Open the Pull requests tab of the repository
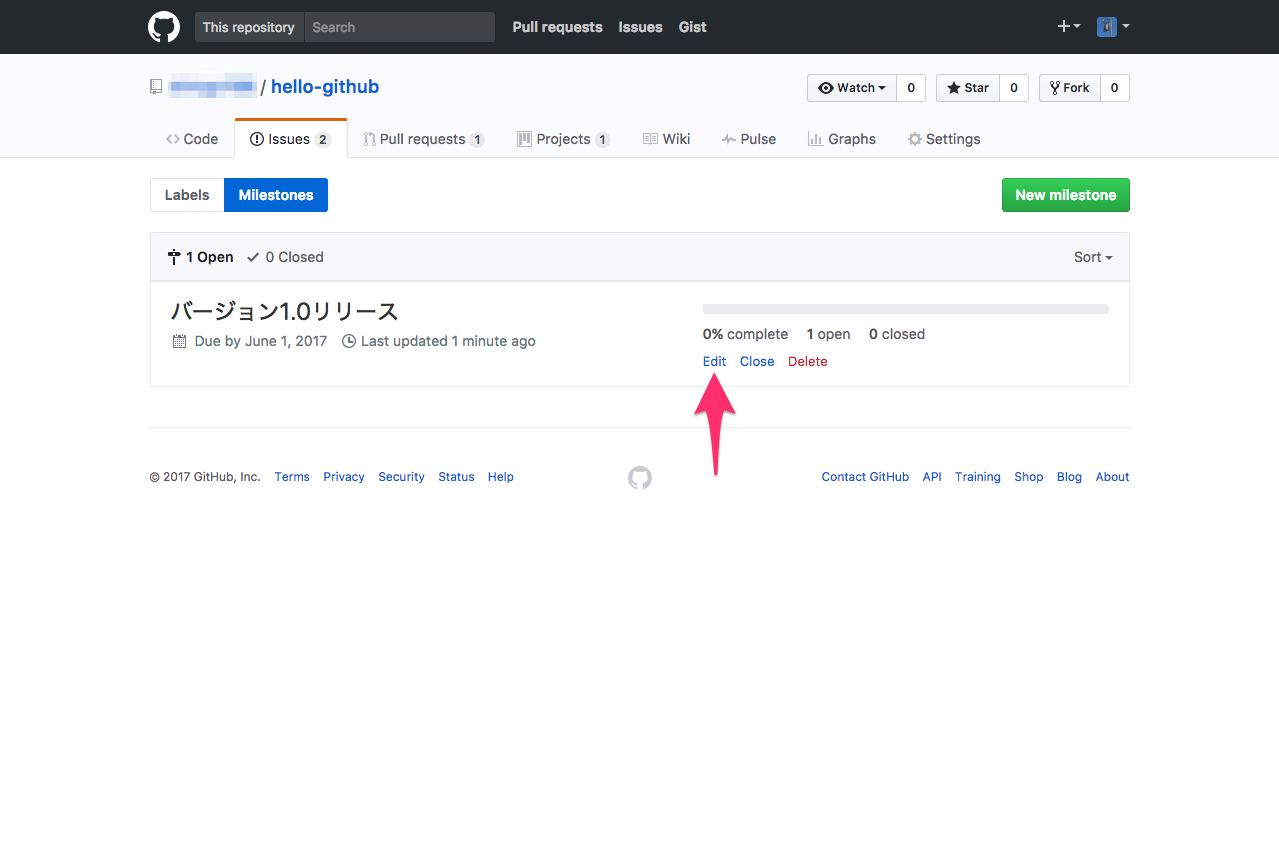Screen dimensions: 1279x862 pyautogui.click(x=423, y=139)
